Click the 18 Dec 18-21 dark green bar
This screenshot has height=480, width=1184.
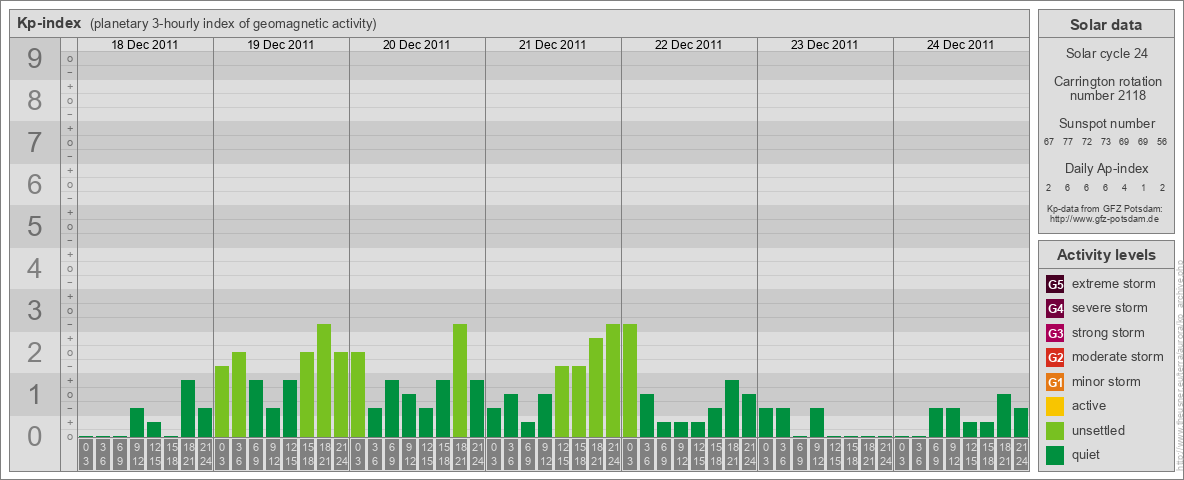tap(188, 408)
